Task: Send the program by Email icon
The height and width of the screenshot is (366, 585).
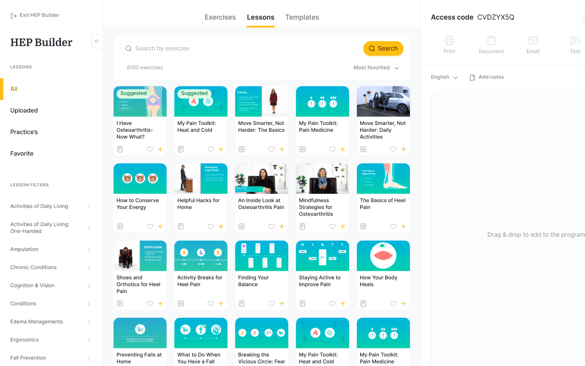Action: tap(533, 40)
